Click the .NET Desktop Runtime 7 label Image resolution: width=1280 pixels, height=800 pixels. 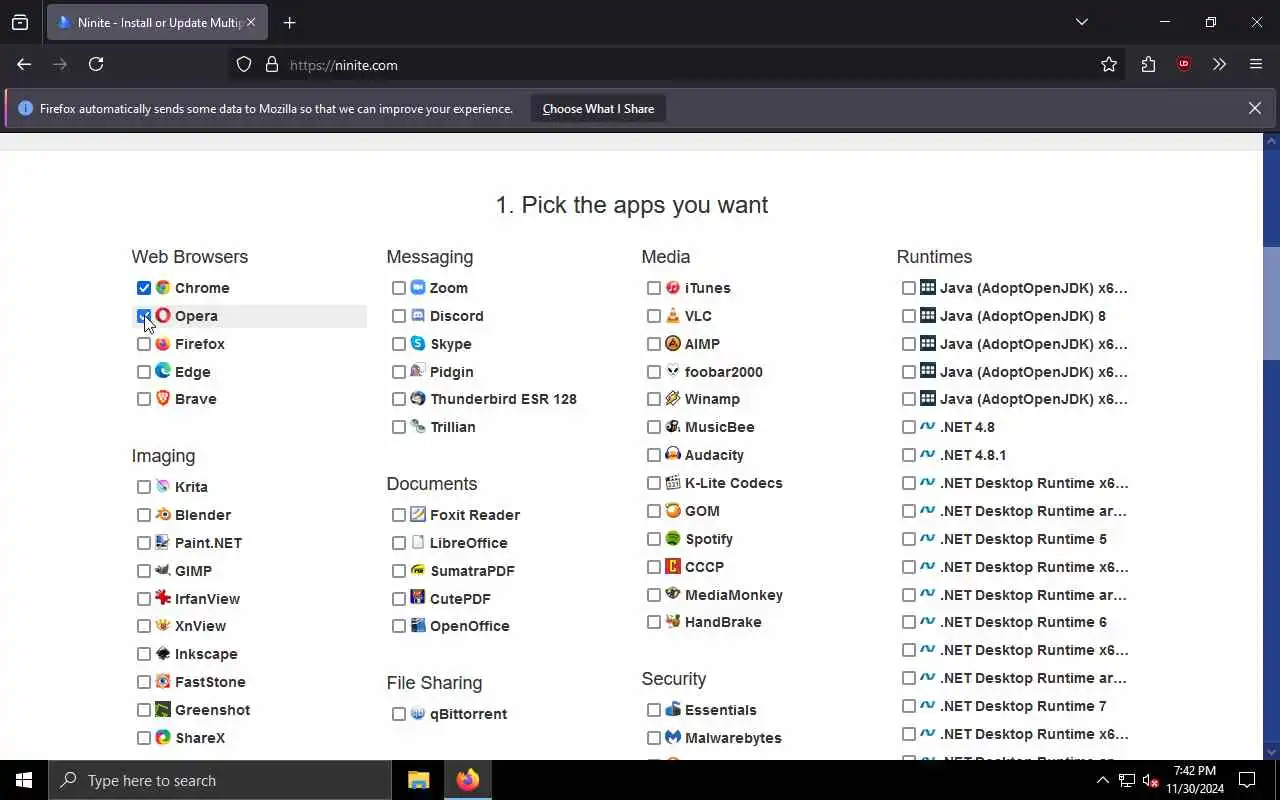click(1023, 706)
